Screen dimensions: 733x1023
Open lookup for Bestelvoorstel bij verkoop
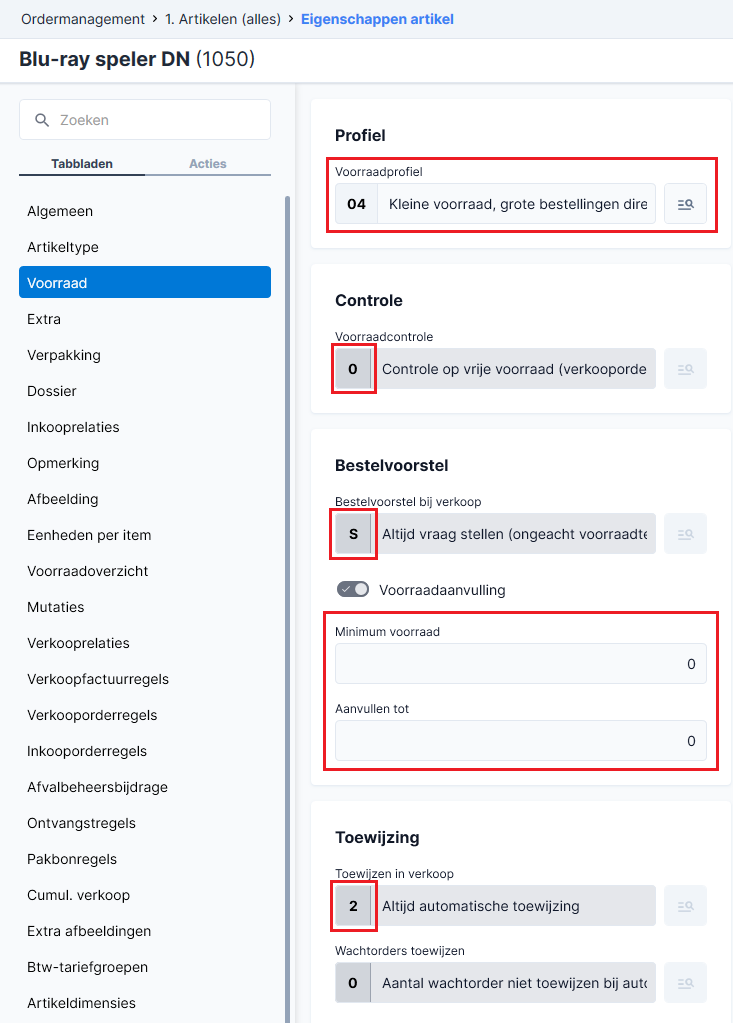(x=685, y=534)
